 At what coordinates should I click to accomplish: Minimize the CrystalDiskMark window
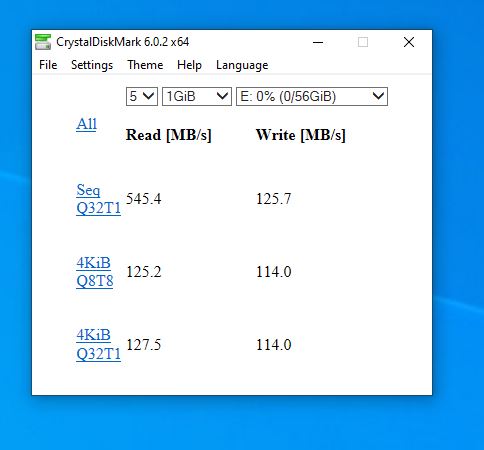(x=318, y=42)
